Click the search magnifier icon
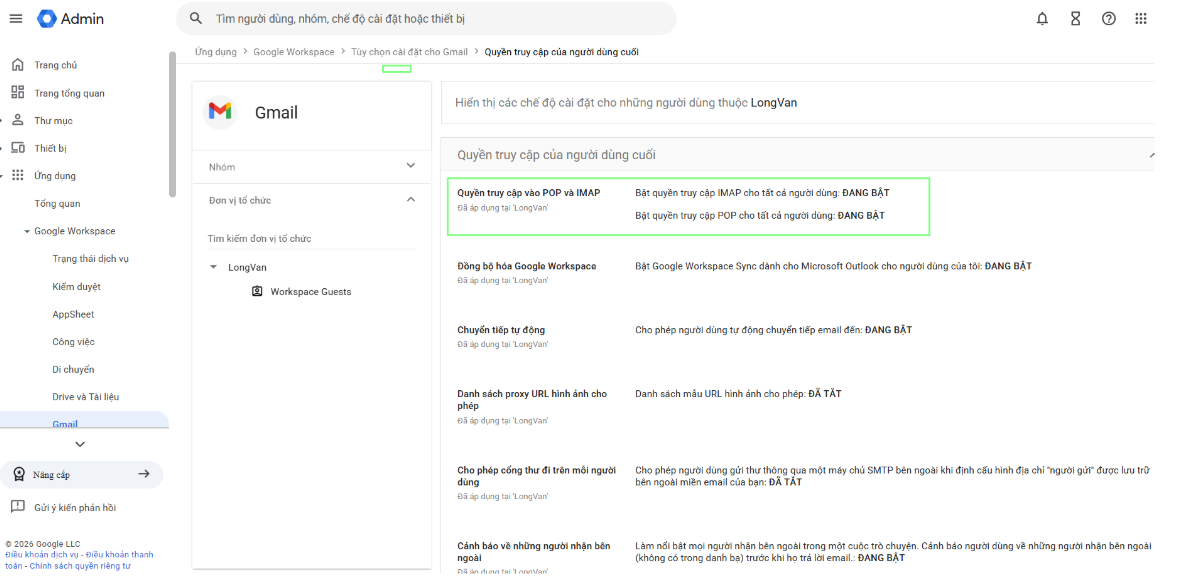 point(196,18)
